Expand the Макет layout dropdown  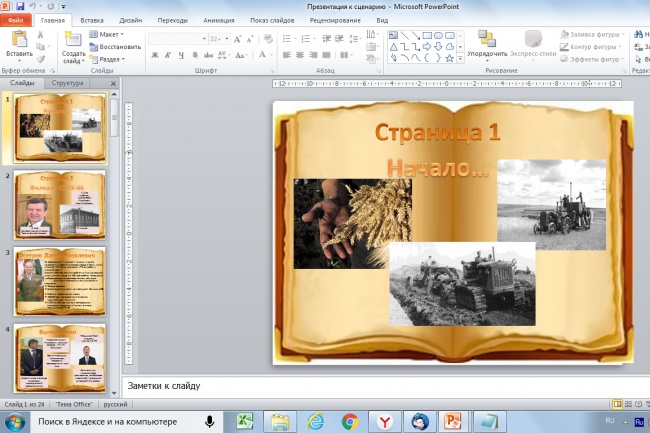[x=107, y=34]
